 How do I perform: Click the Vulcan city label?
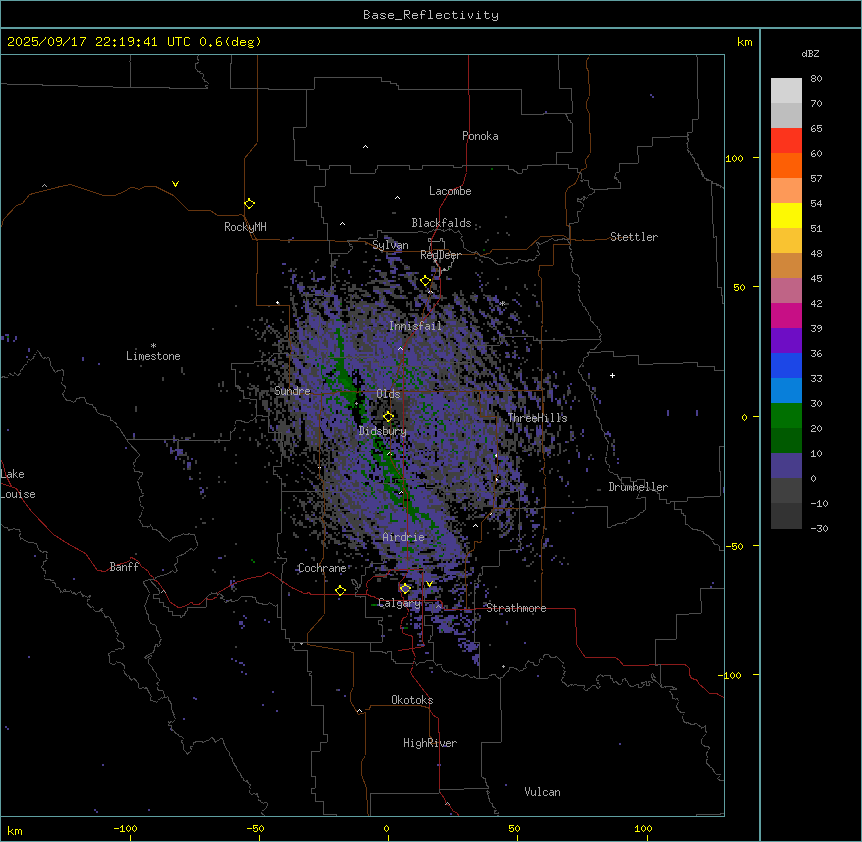click(x=542, y=792)
